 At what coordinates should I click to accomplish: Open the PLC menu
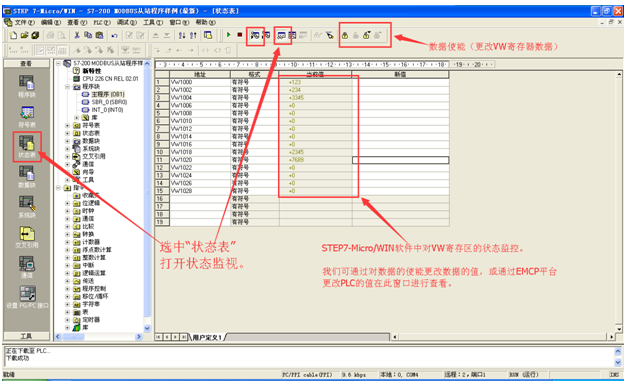102,22
